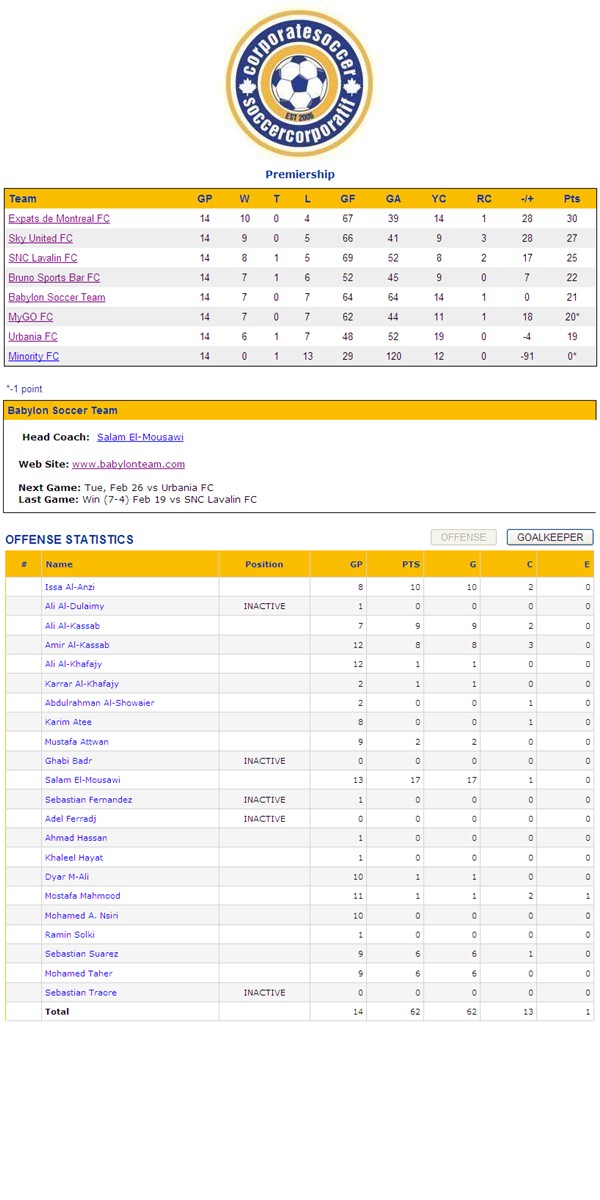Viewport: 600px width, 1200px height.
Task: Open player Mohamed Taher
Action: (78, 974)
